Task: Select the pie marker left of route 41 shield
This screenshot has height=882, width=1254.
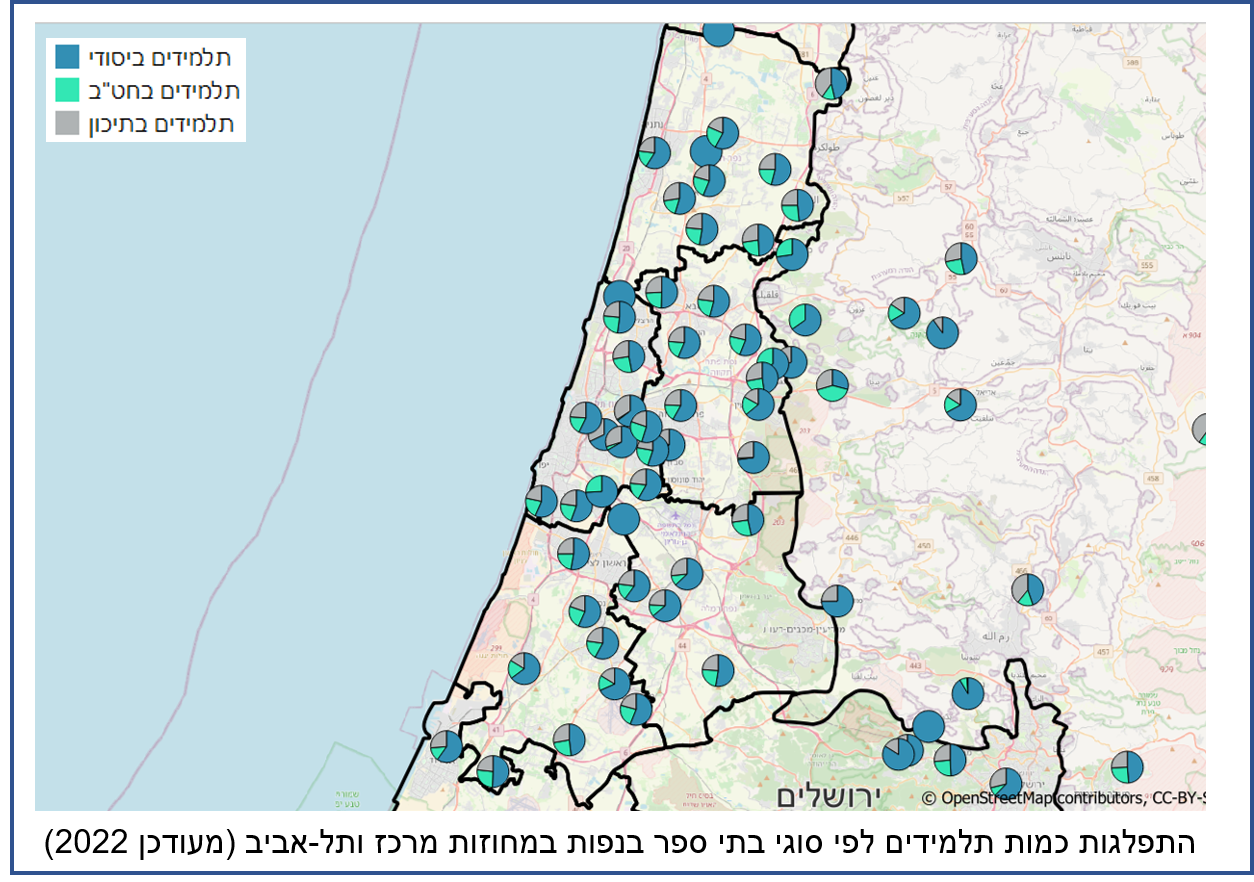Action: [446, 746]
